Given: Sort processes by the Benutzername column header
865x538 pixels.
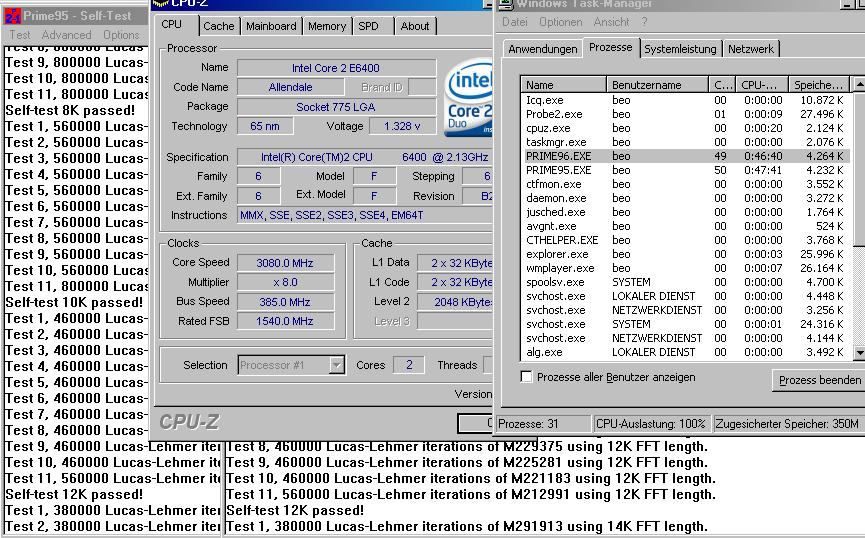Looking at the screenshot, I should point(657,85).
